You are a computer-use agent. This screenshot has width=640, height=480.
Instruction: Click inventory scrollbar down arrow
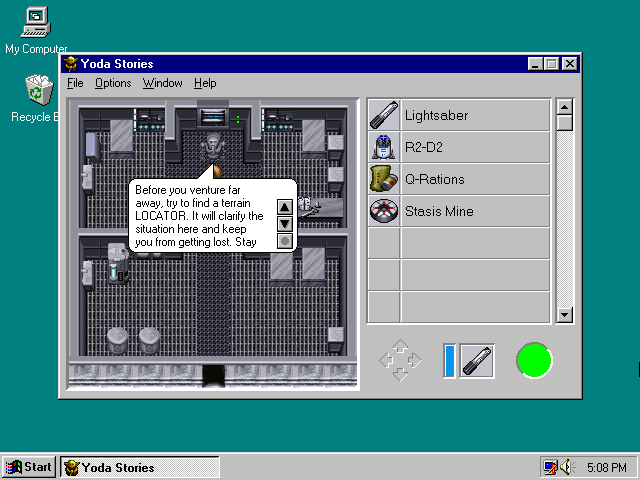pos(564,315)
